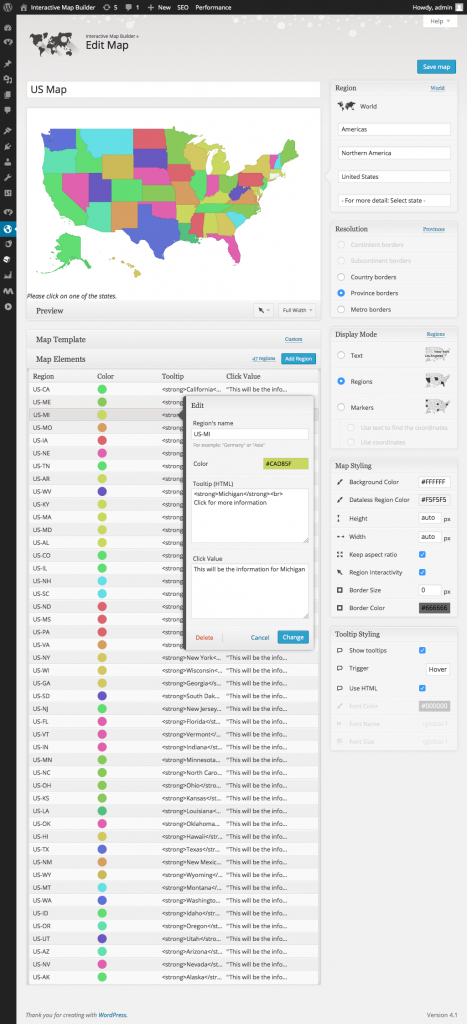Open the WordPress logo menu
Image resolution: width=467 pixels, height=1024 pixels.
(8, 7)
